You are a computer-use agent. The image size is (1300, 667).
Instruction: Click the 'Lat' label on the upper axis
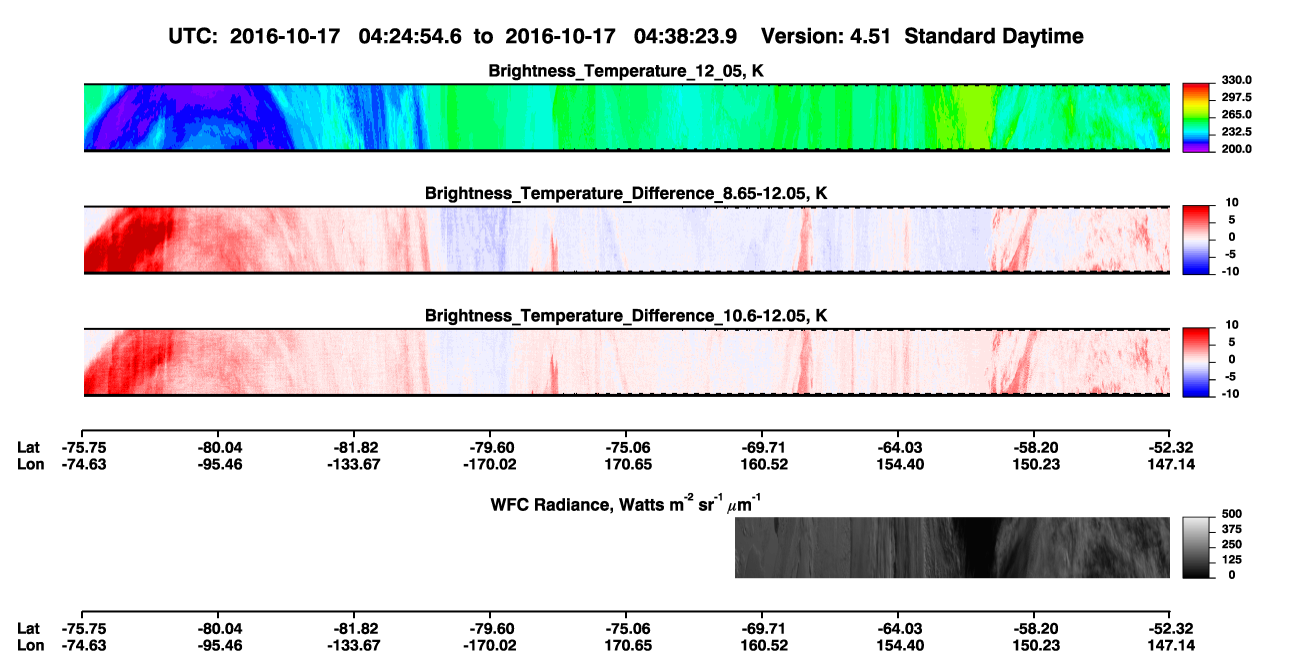(28, 447)
